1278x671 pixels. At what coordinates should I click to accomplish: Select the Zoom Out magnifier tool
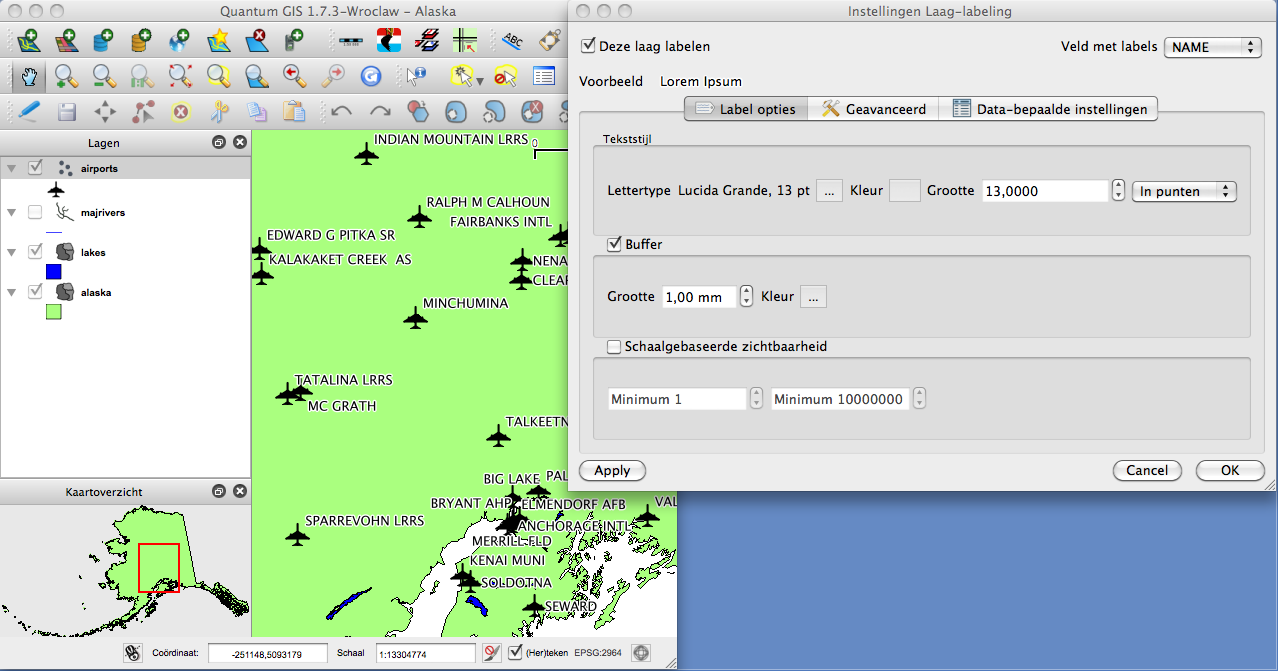click(104, 76)
